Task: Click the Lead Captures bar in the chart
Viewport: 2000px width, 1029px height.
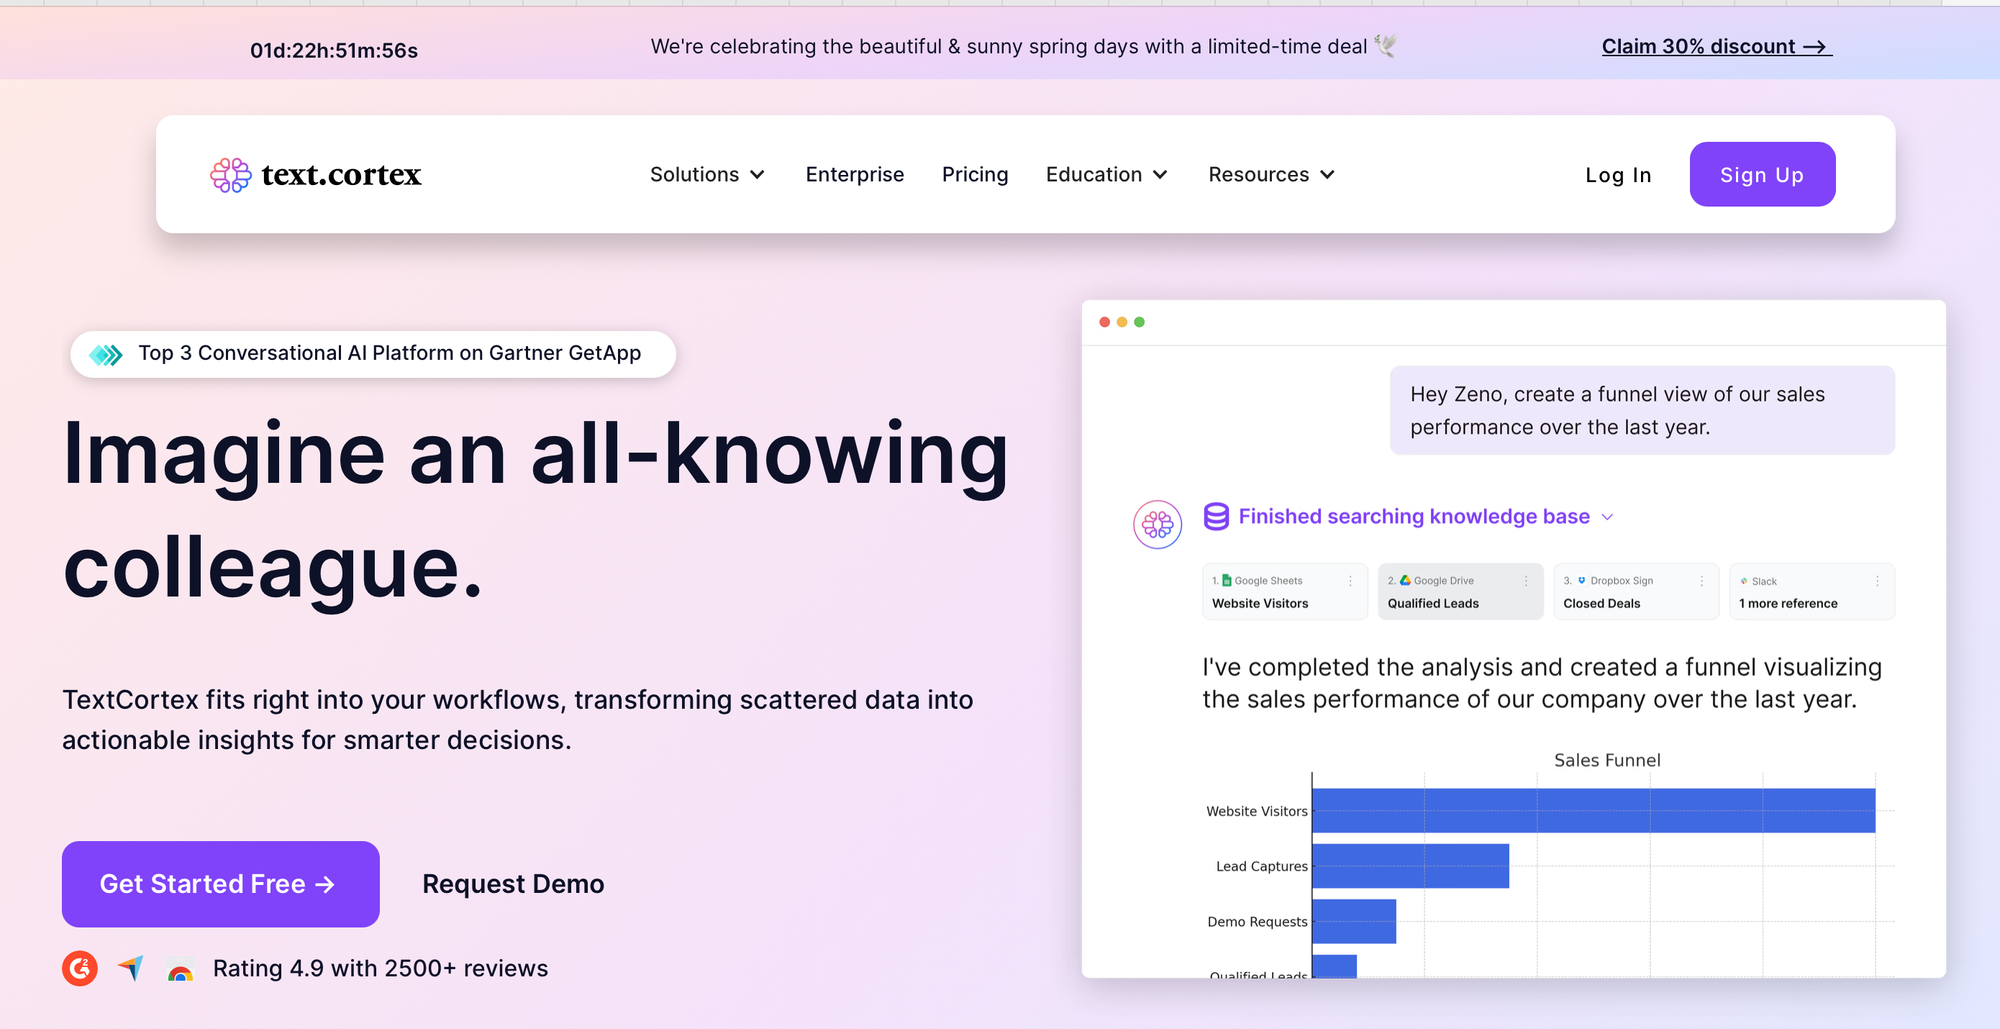Action: [x=1411, y=866]
